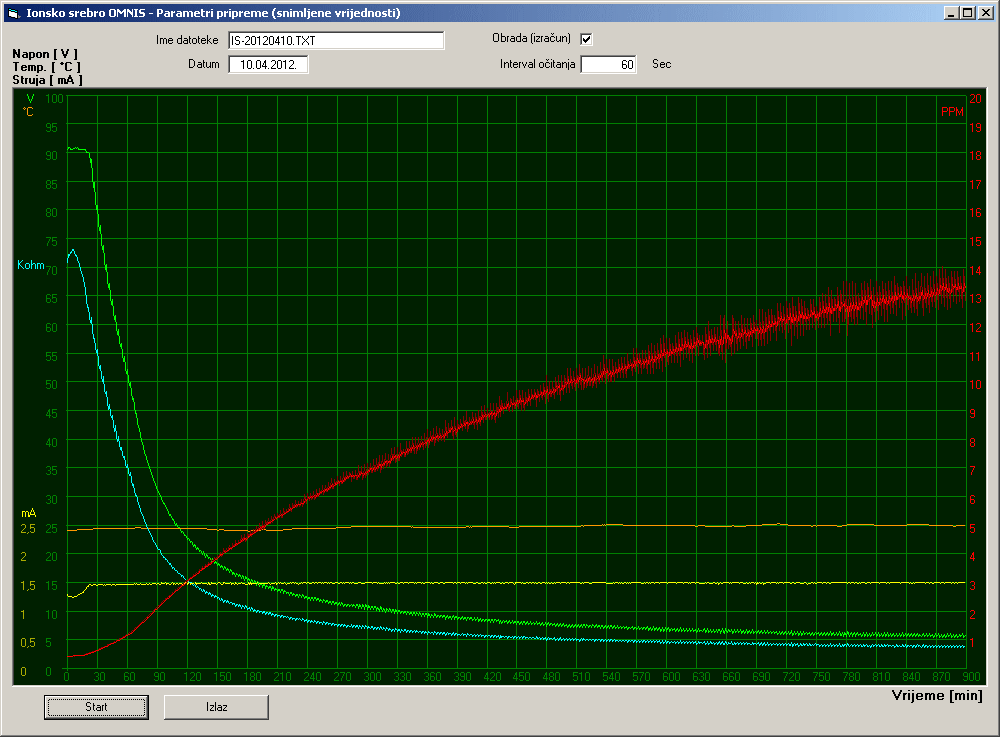Image resolution: width=1000 pixels, height=737 pixels.
Task: Click the yellow mA axis label
Action: [x=28, y=513]
